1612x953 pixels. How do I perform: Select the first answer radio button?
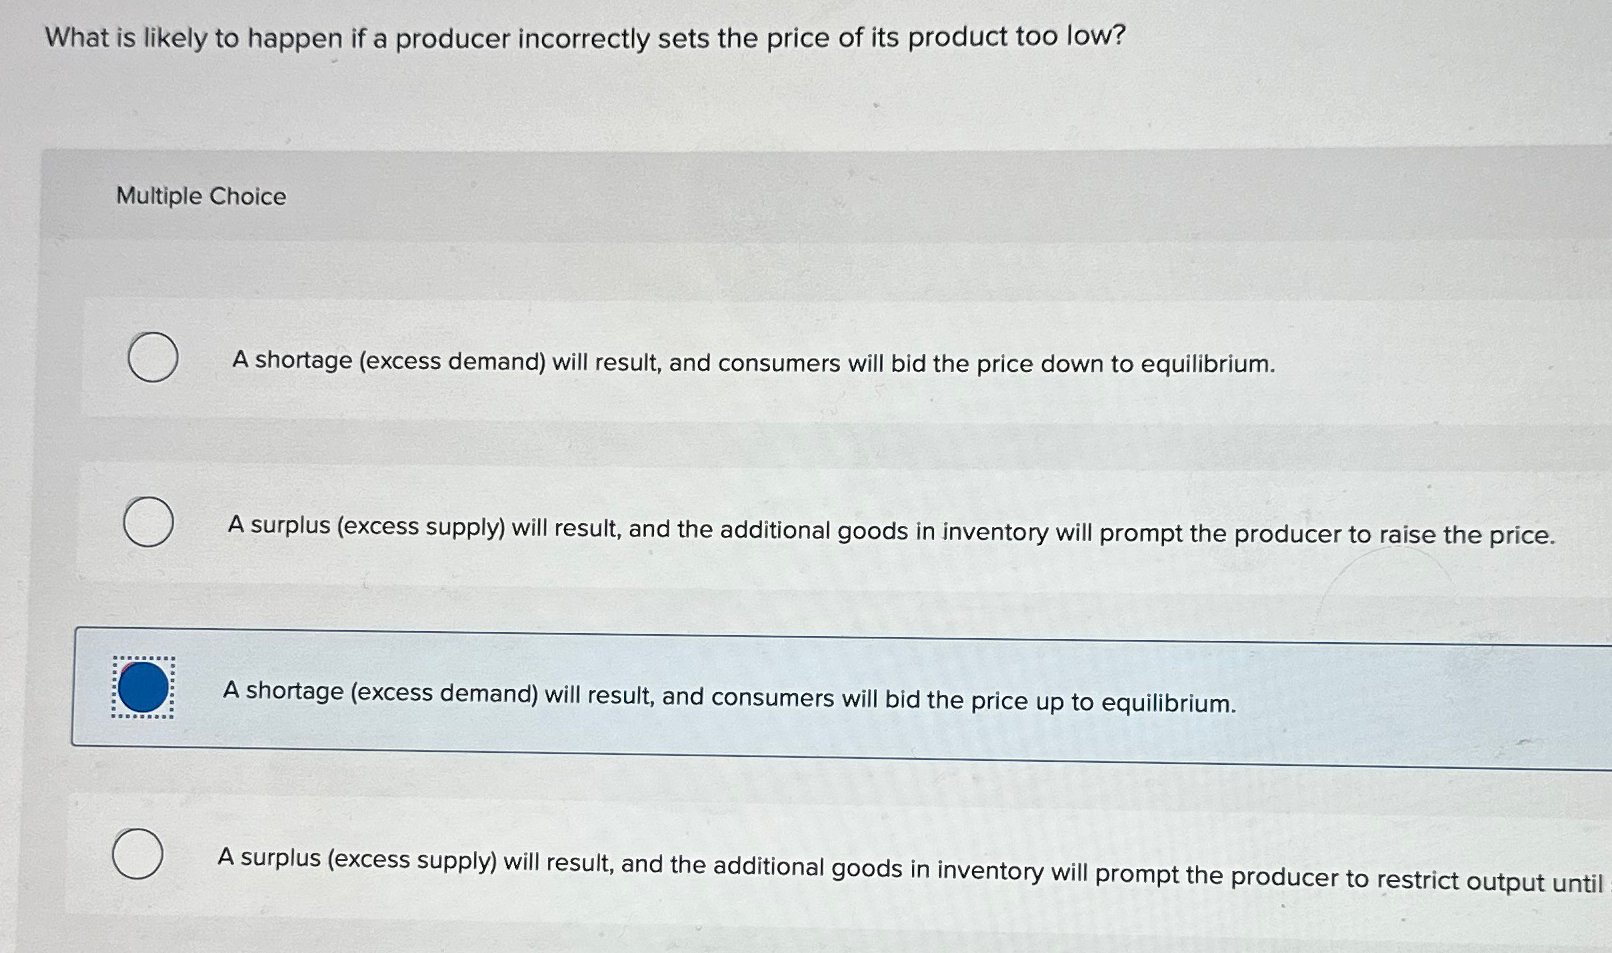click(152, 357)
